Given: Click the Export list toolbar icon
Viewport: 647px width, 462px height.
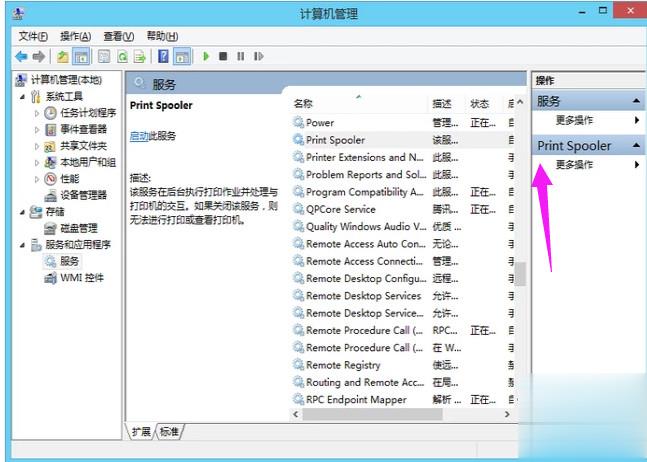Looking at the screenshot, I should (x=140, y=57).
